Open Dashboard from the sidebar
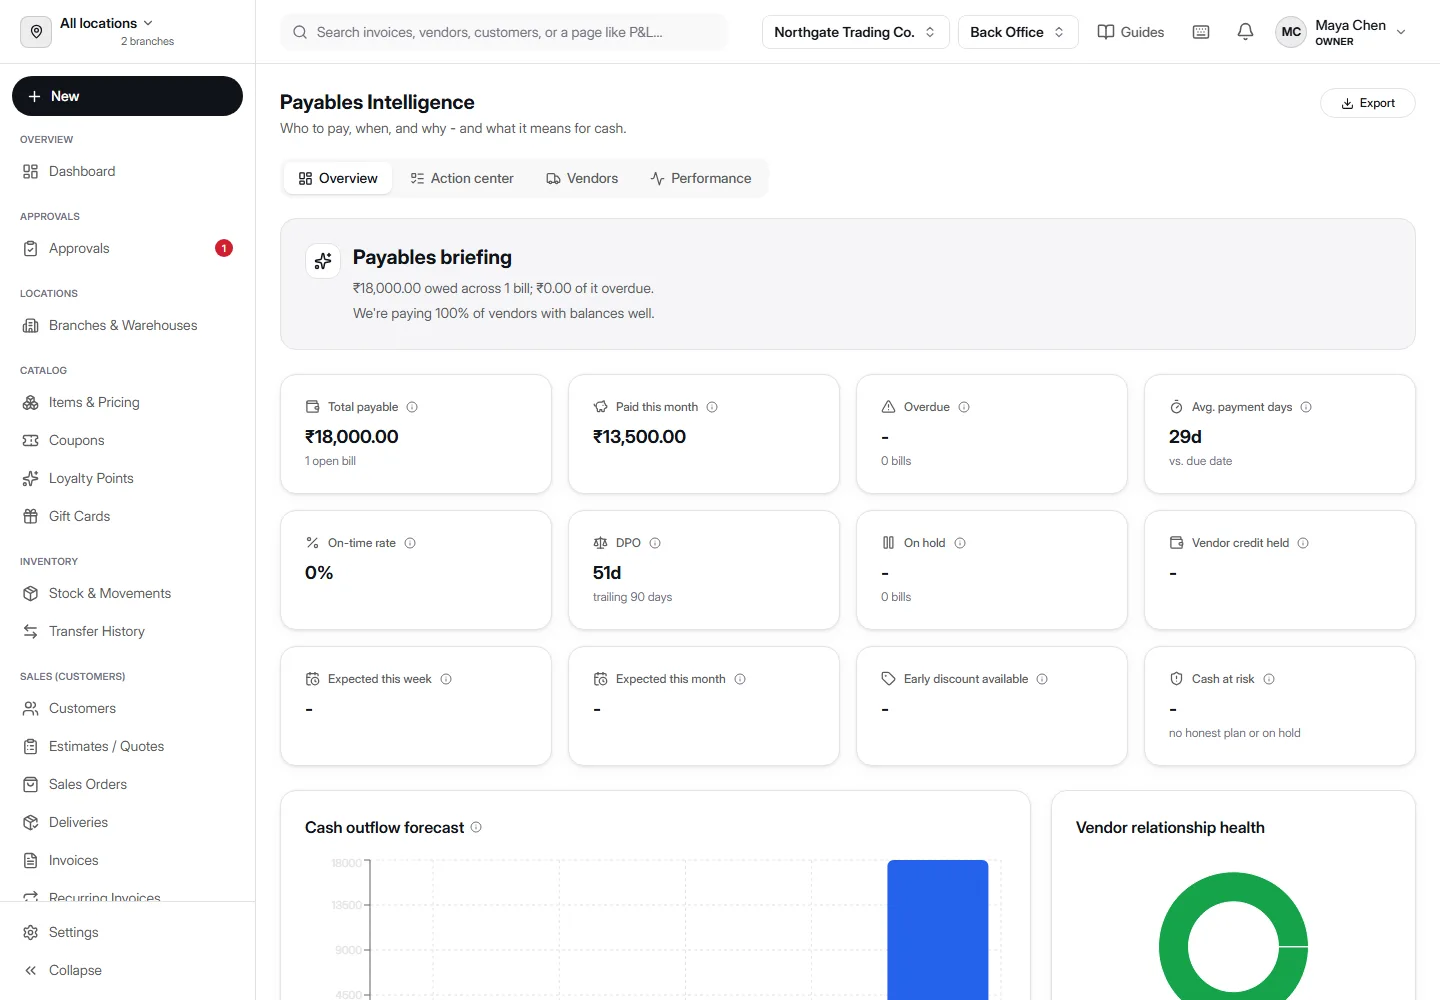 click(x=127, y=171)
